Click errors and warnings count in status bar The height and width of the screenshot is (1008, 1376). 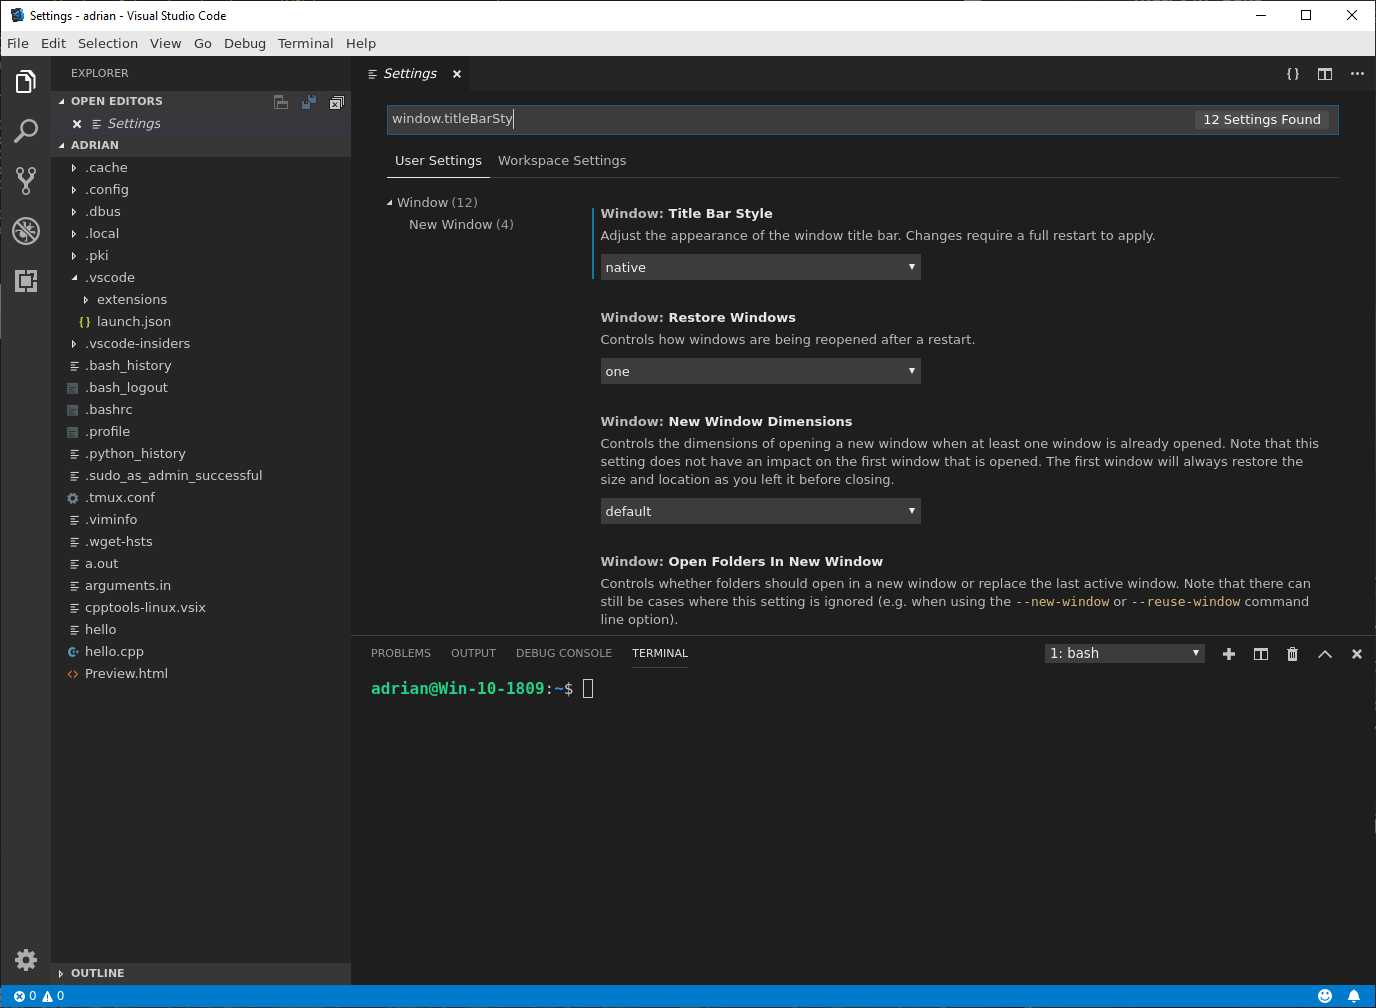[x=39, y=996]
